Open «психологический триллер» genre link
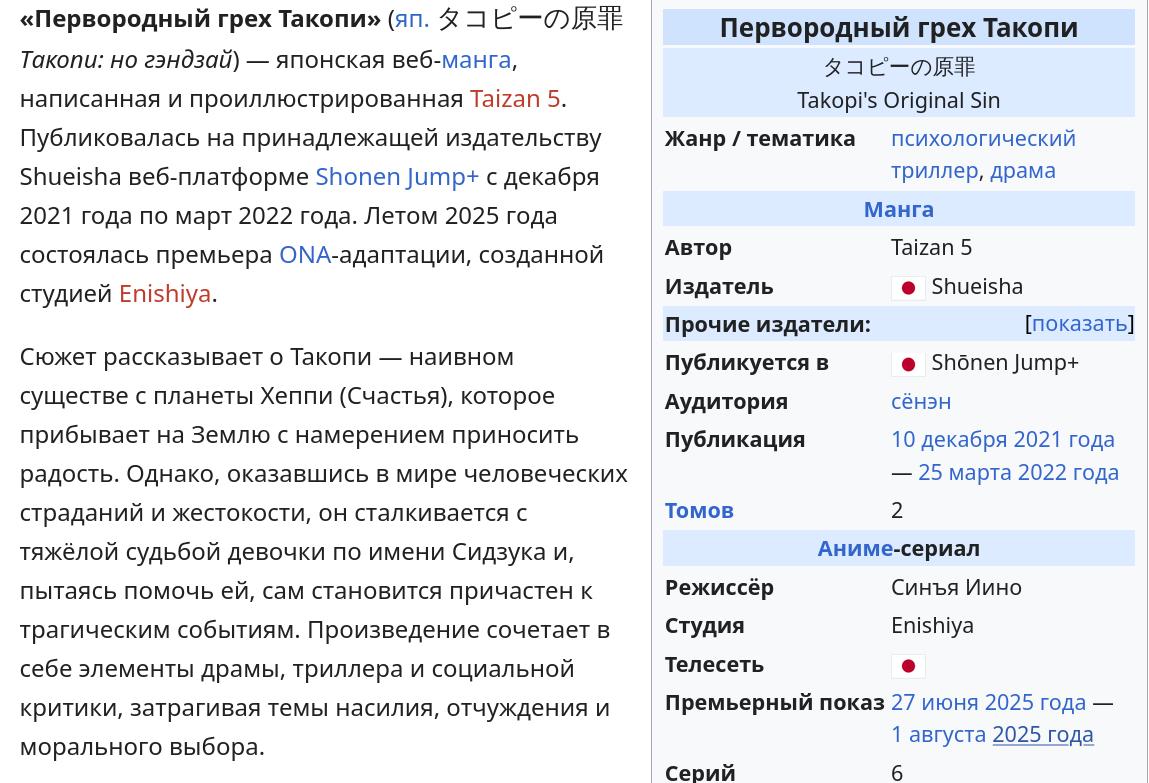The image size is (1149, 783). tap(983, 154)
